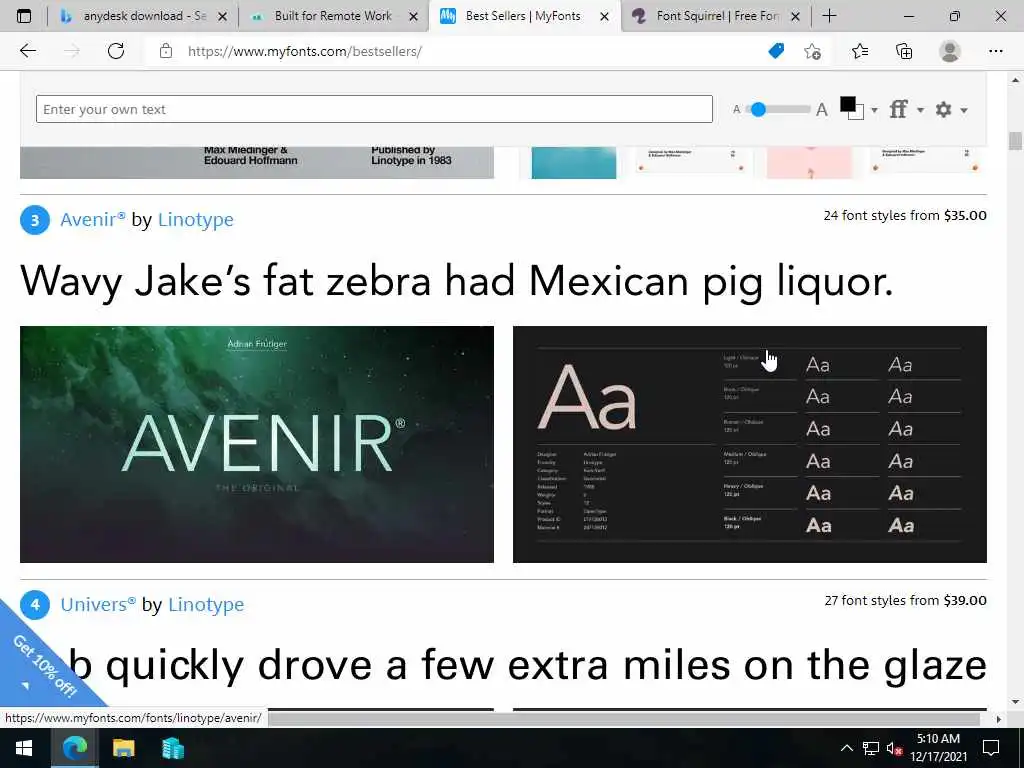Open the taskbar clock and date

coord(938,748)
